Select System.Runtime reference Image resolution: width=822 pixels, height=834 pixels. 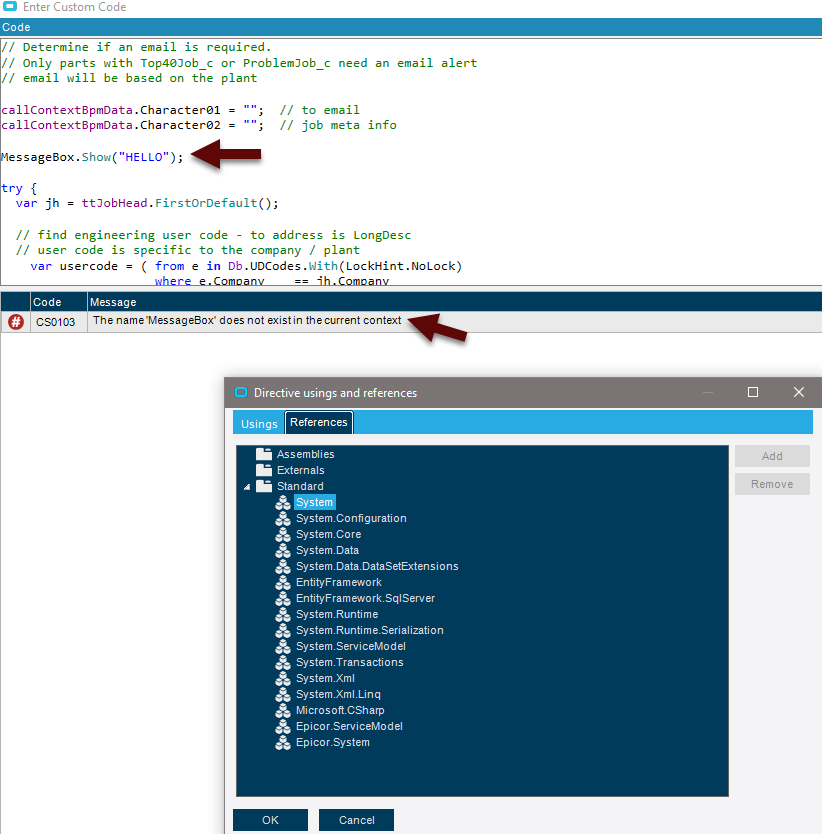point(337,614)
